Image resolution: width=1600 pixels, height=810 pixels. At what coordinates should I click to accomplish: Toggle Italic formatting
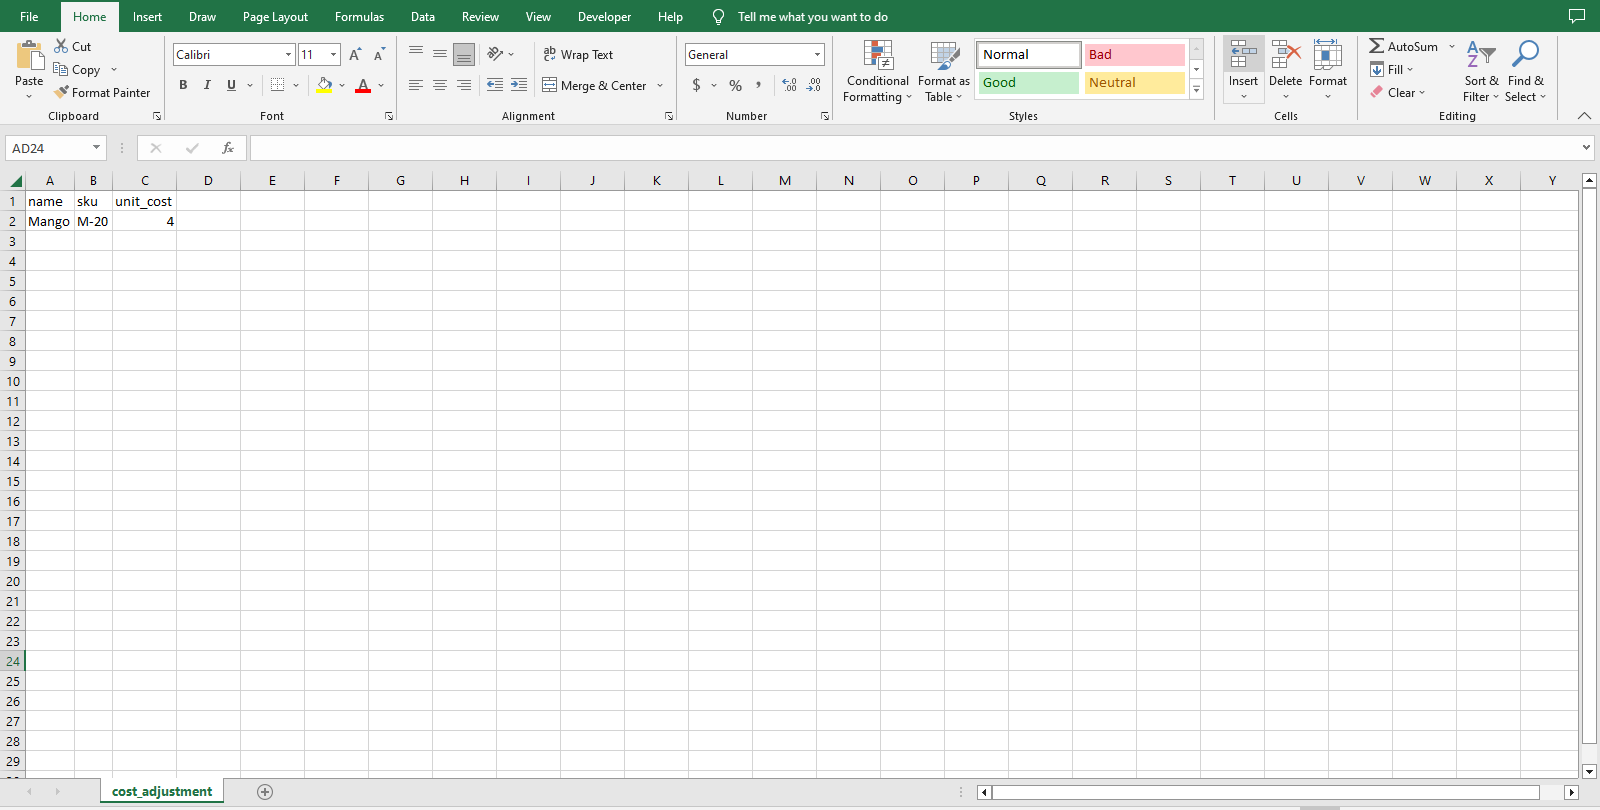click(x=207, y=85)
